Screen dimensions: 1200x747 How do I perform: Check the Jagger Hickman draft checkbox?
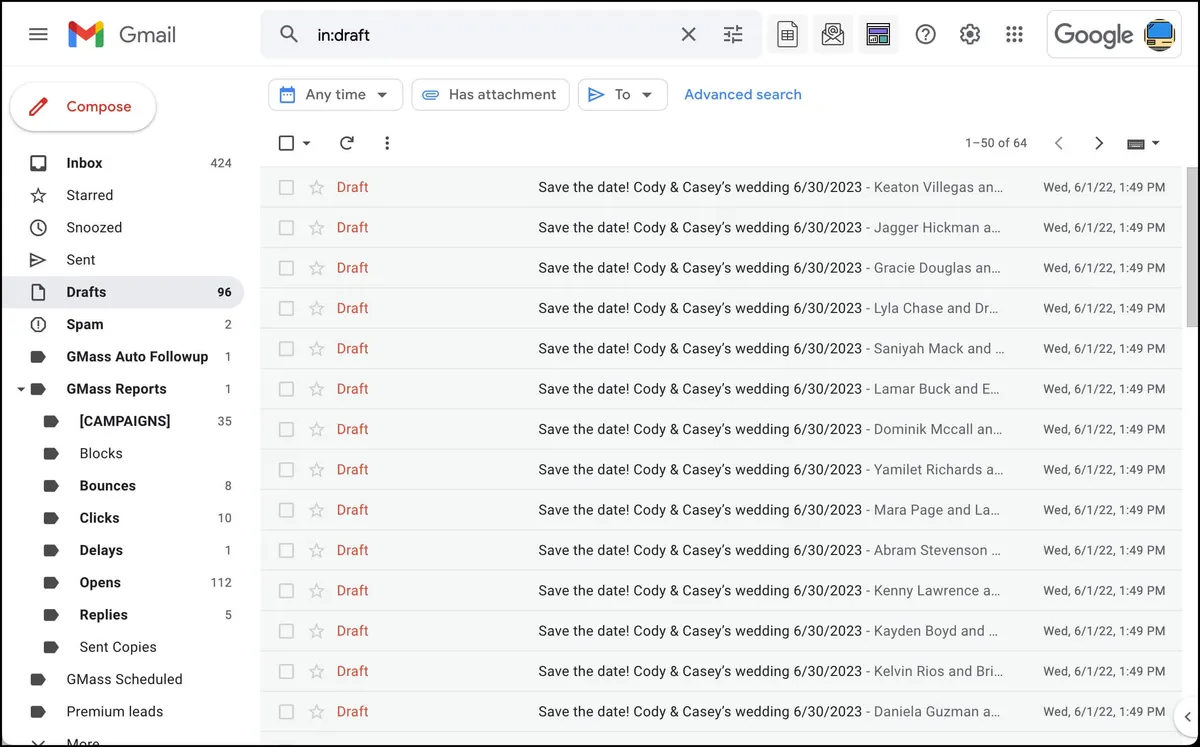click(x=286, y=227)
